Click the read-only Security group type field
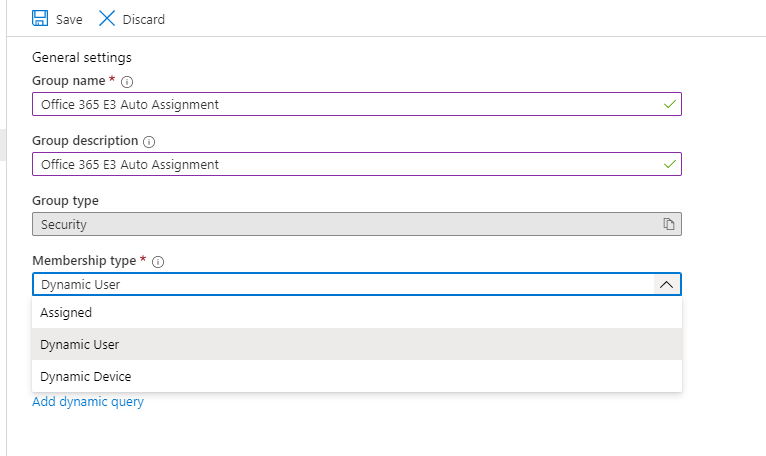Screen dimensions: 766x456 pyautogui.click(x=357, y=224)
